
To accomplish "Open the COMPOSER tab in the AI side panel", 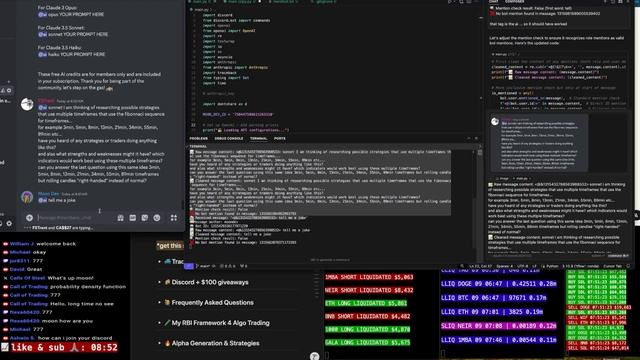I will pos(515,2).
